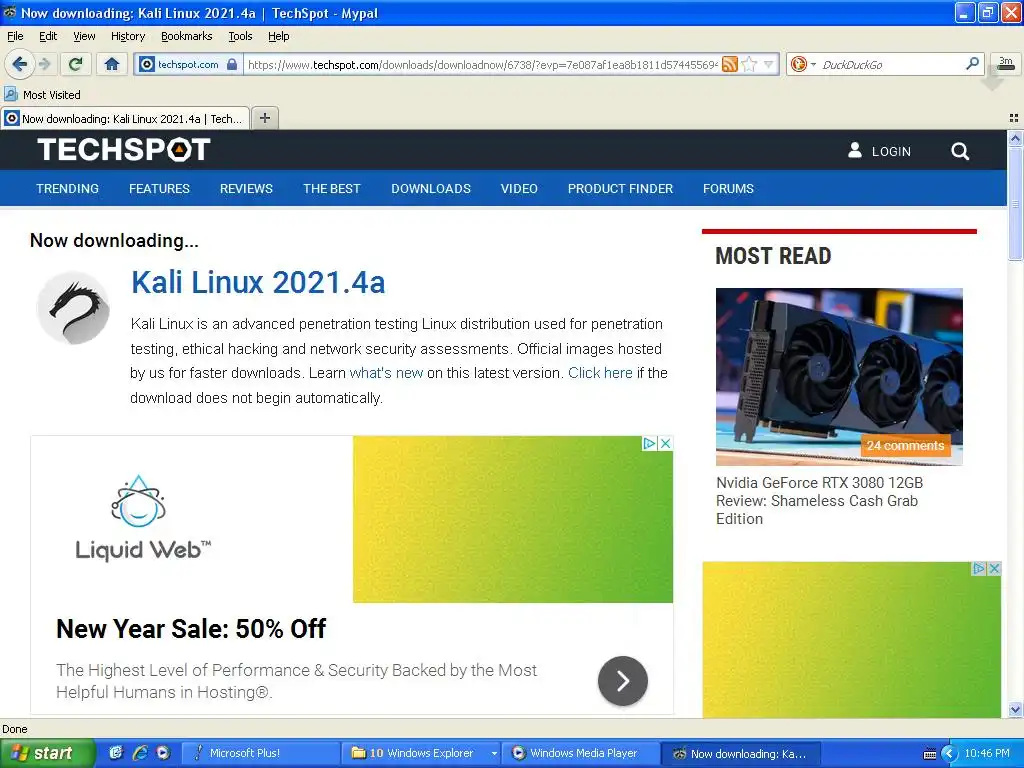This screenshot has height=768, width=1024.
Task: Click the show desktop quick launch icon
Action: 116,753
